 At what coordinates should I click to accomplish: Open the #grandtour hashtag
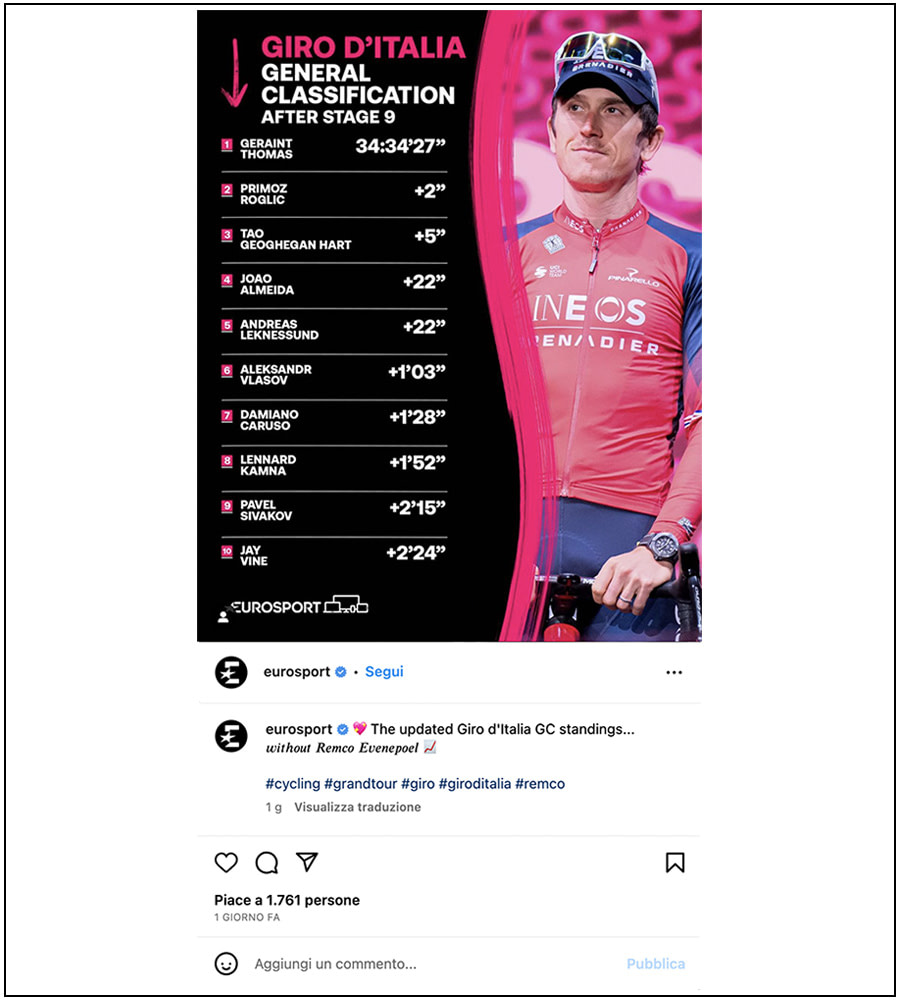(355, 785)
